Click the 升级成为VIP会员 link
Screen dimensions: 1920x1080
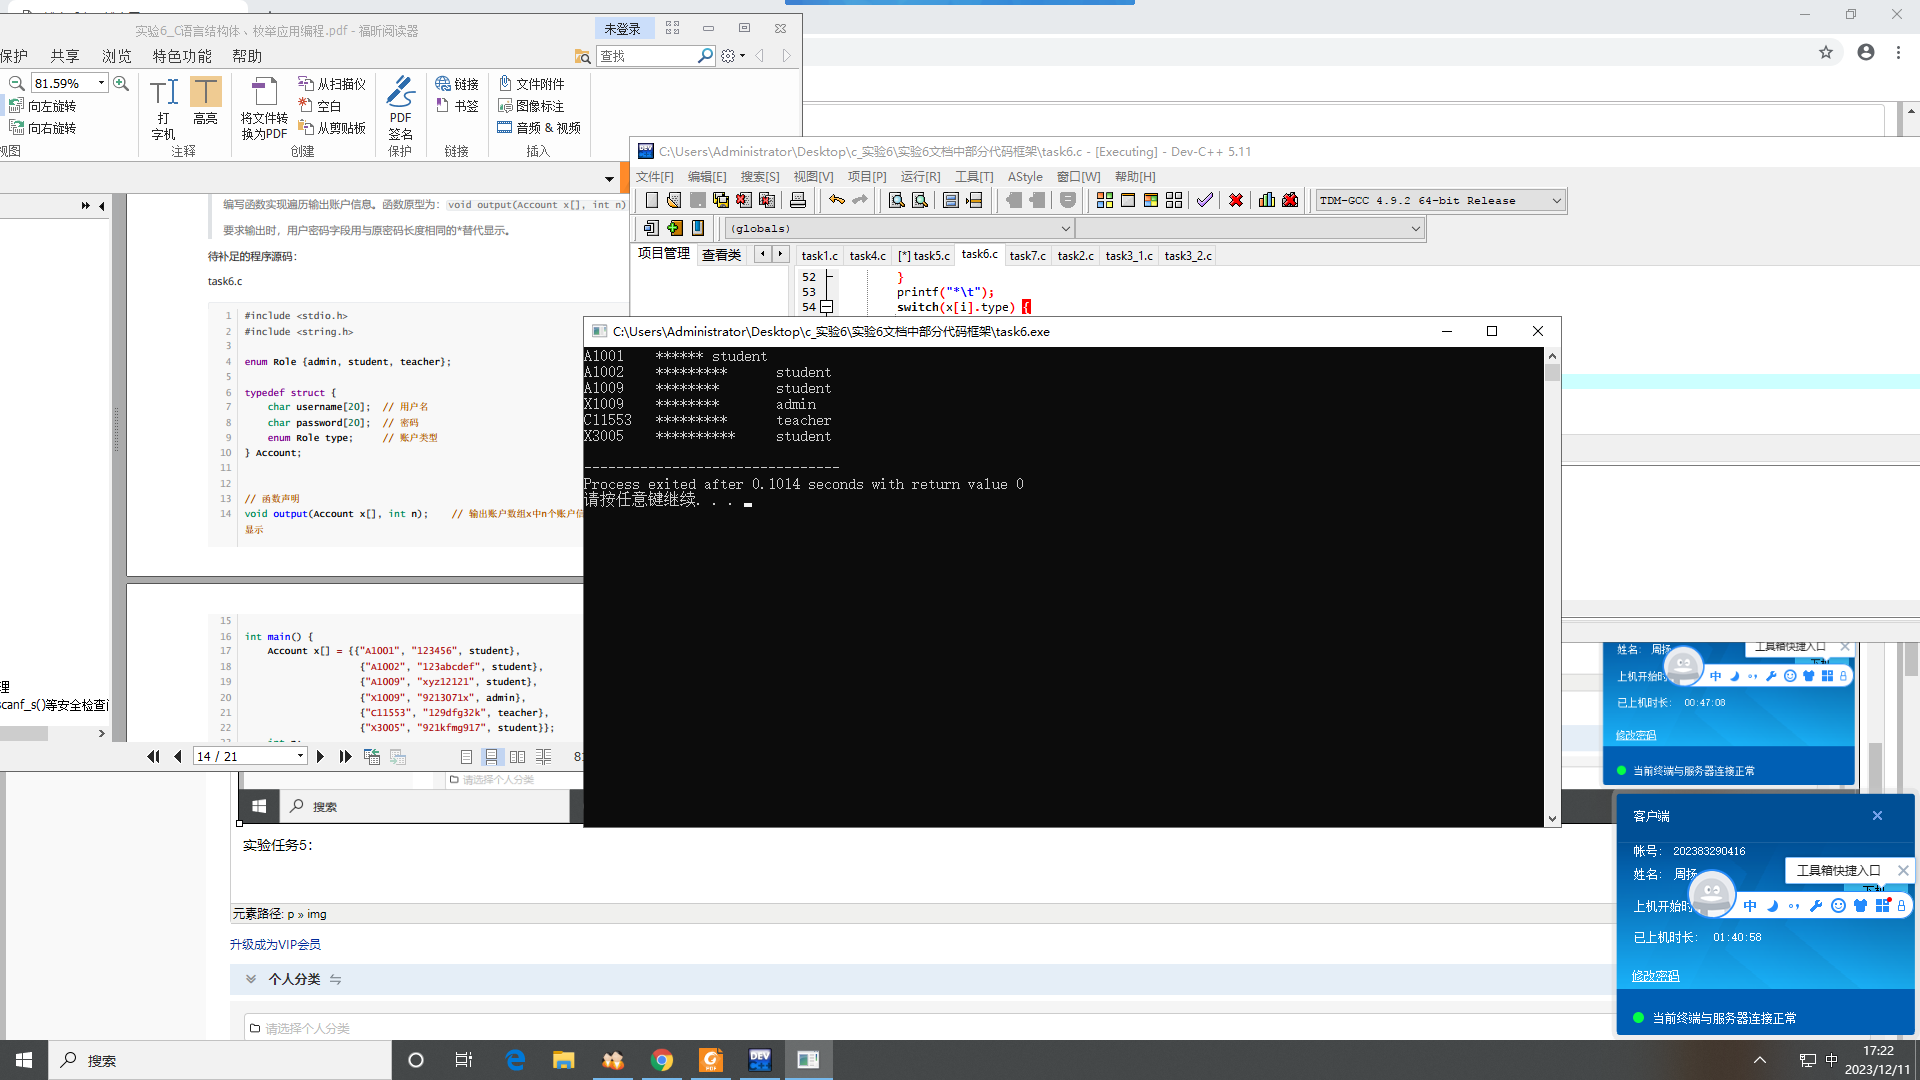(275, 945)
